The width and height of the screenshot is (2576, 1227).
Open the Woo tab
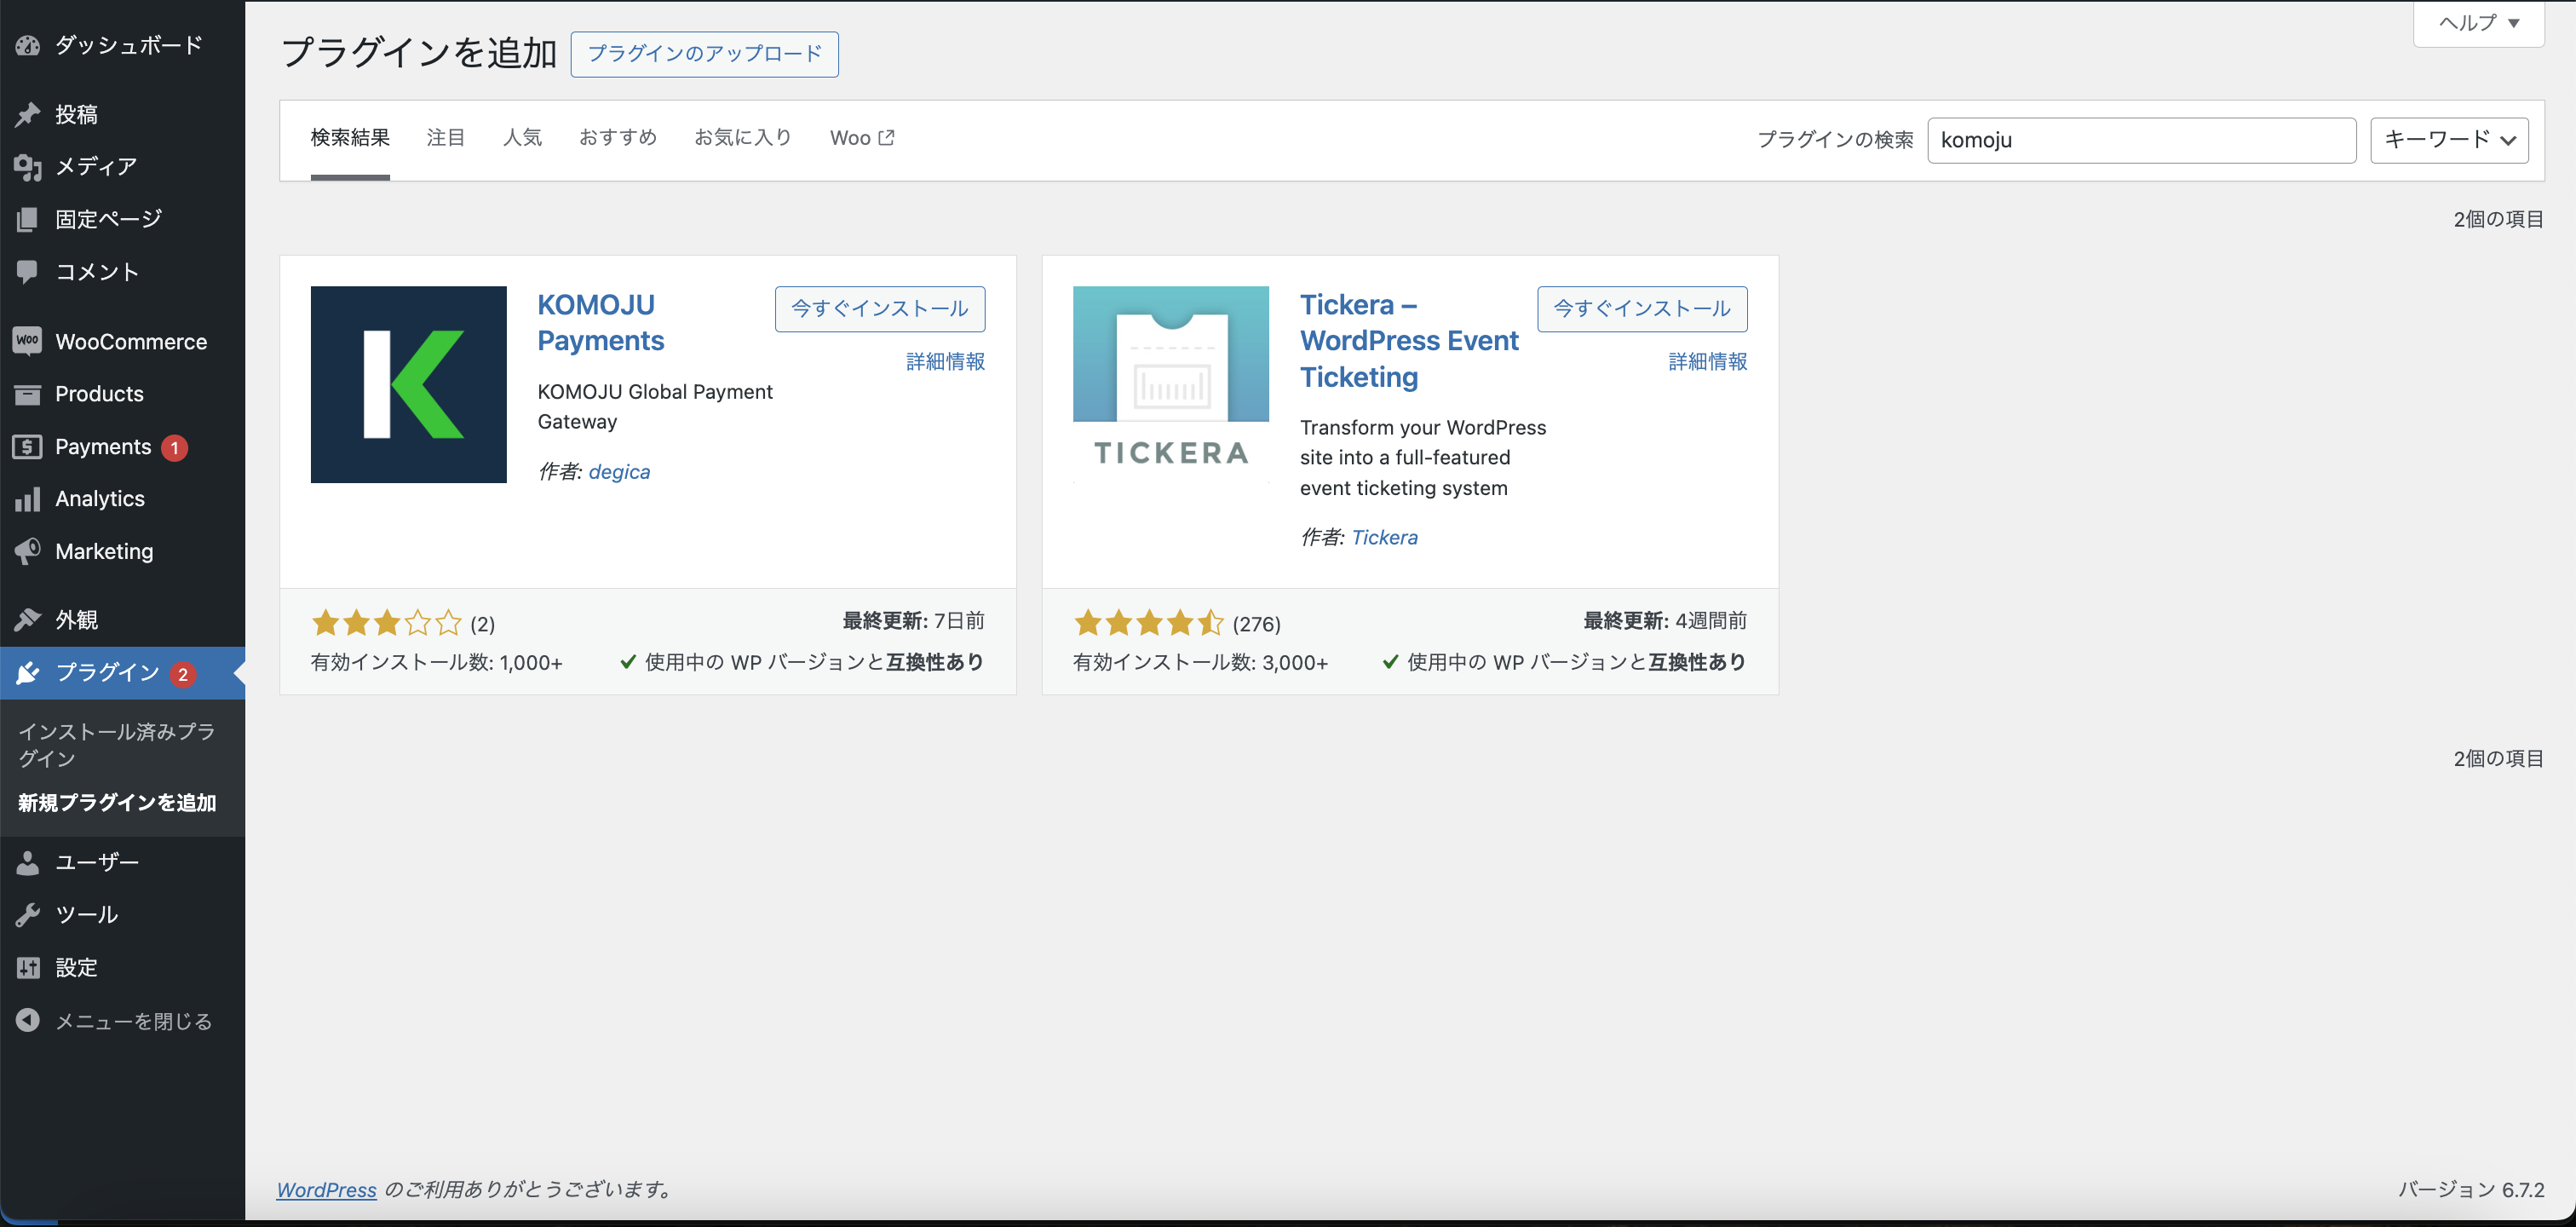(x=862, y=138)
